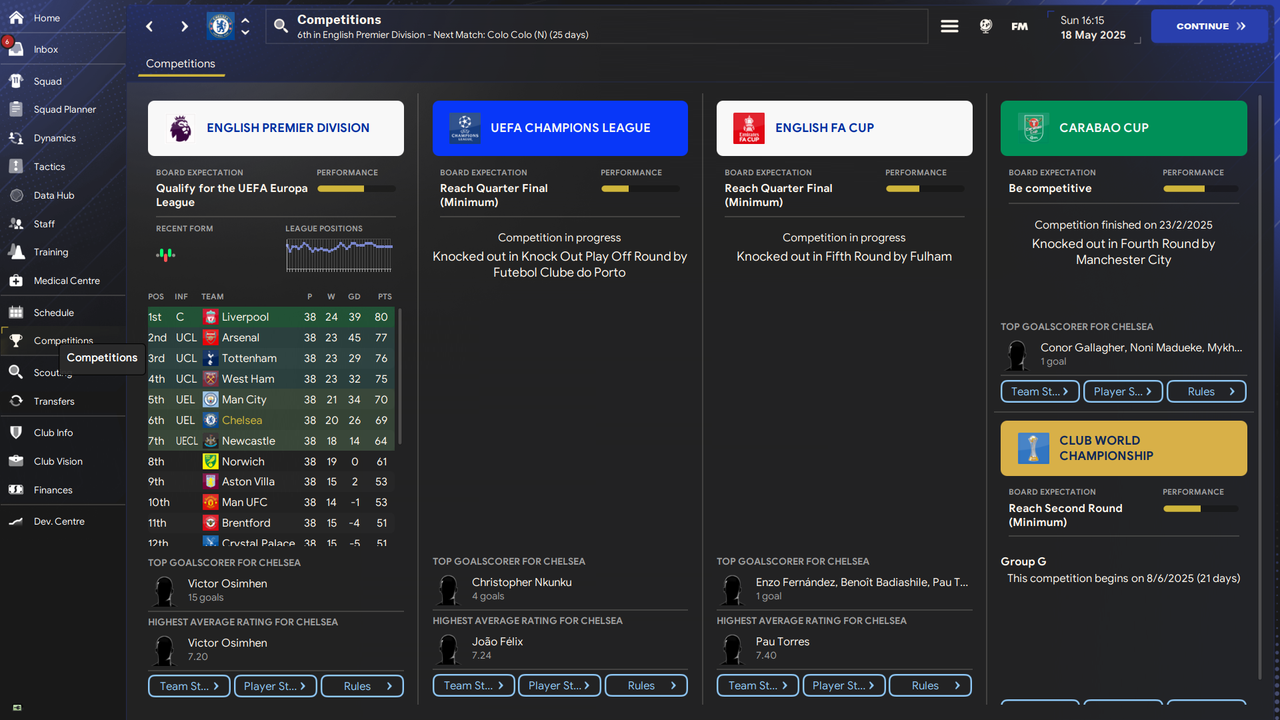Open the Inbox icon with notification badge
Image resolution: width=1280 pixels, height=720 pixels.
tap(15, 48)
